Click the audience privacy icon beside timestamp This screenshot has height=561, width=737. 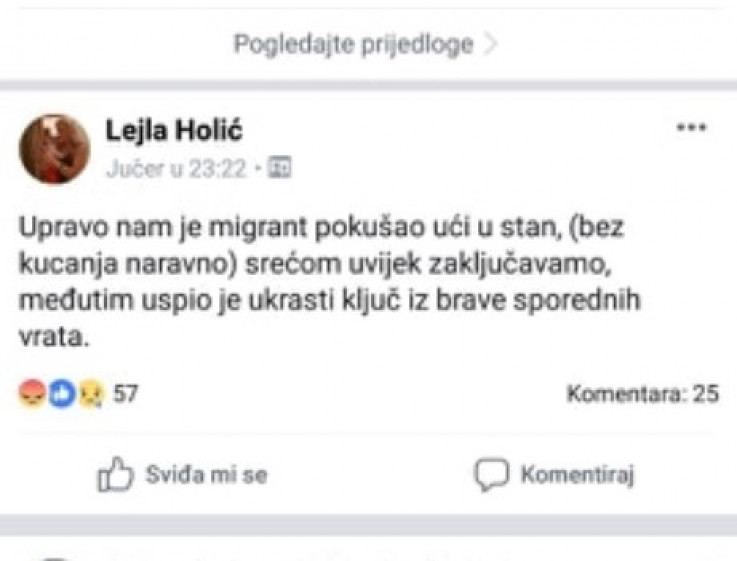click(280, 169)
